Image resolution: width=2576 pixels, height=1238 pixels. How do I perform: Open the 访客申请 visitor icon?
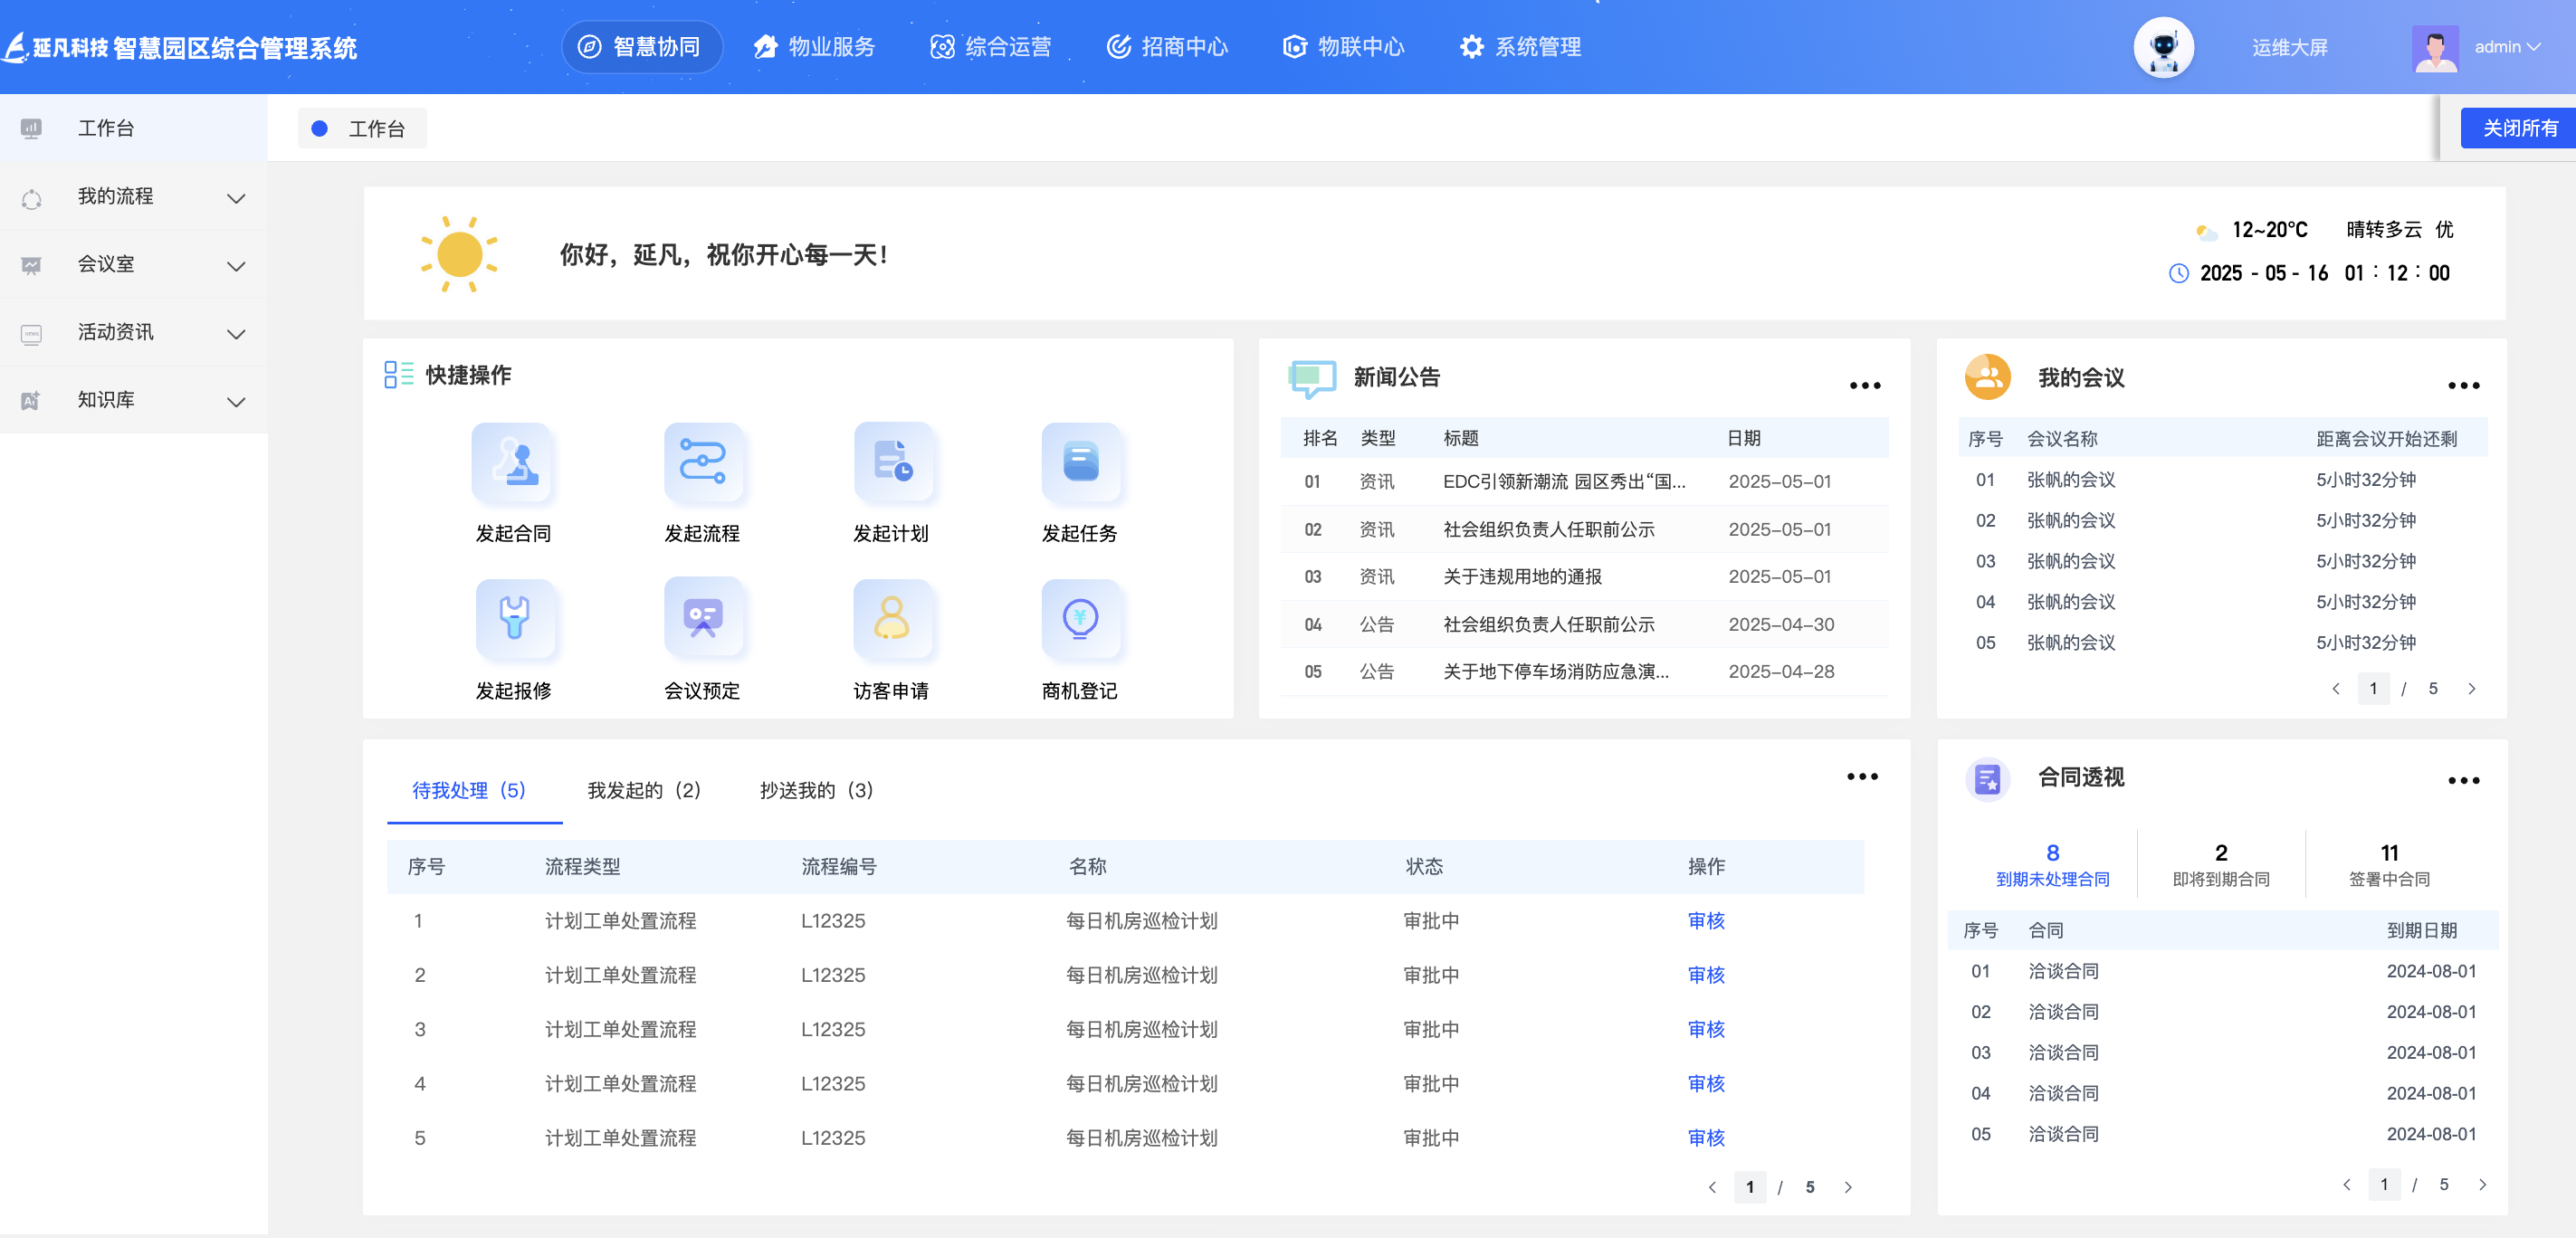tap(891, 619)
